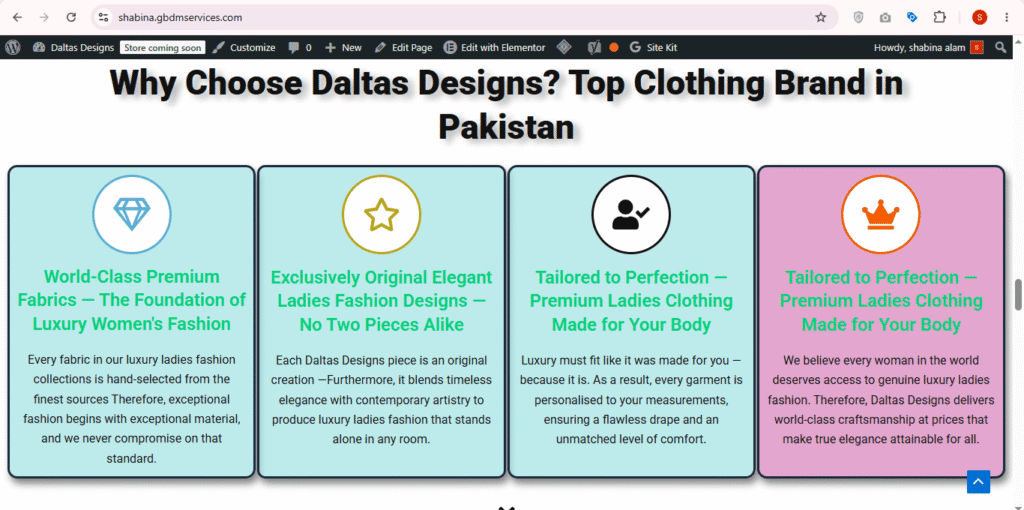Click the orange dot status indicator
Image resolution: width=1024 pixels, height=510 pixels.
click(x=614, y=48)
